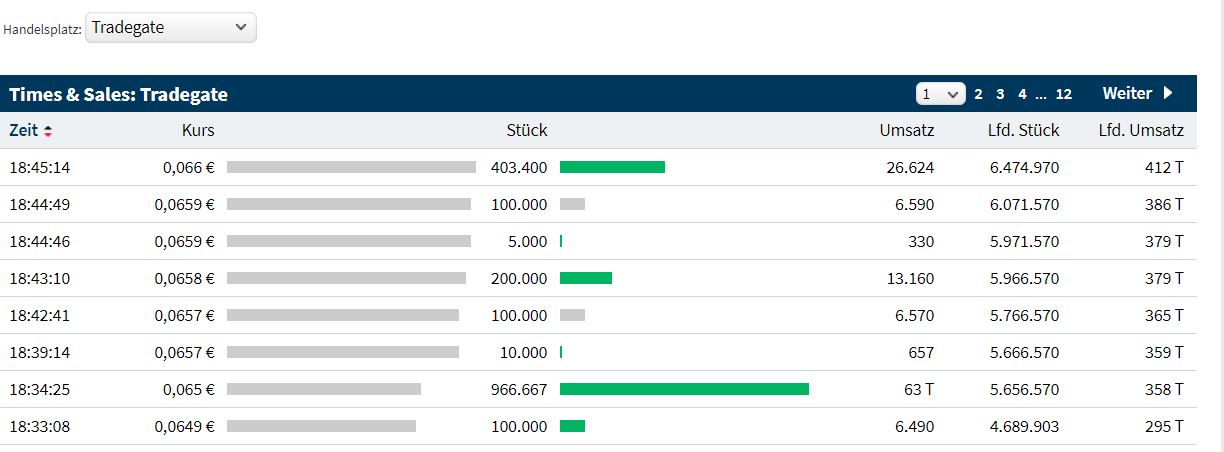Click the Kurs column header

197,130
